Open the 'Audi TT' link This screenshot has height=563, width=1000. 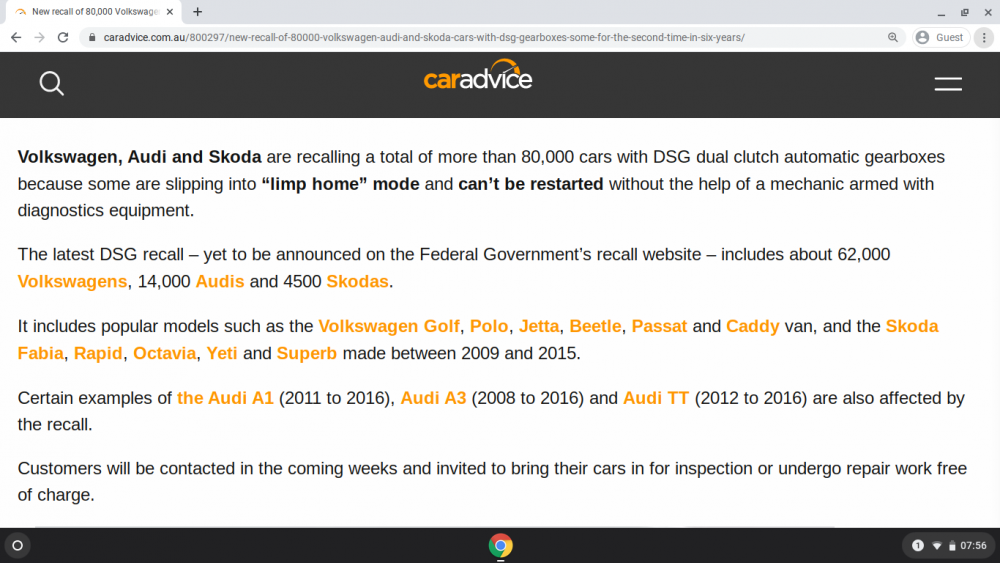(x=656, y=398)
